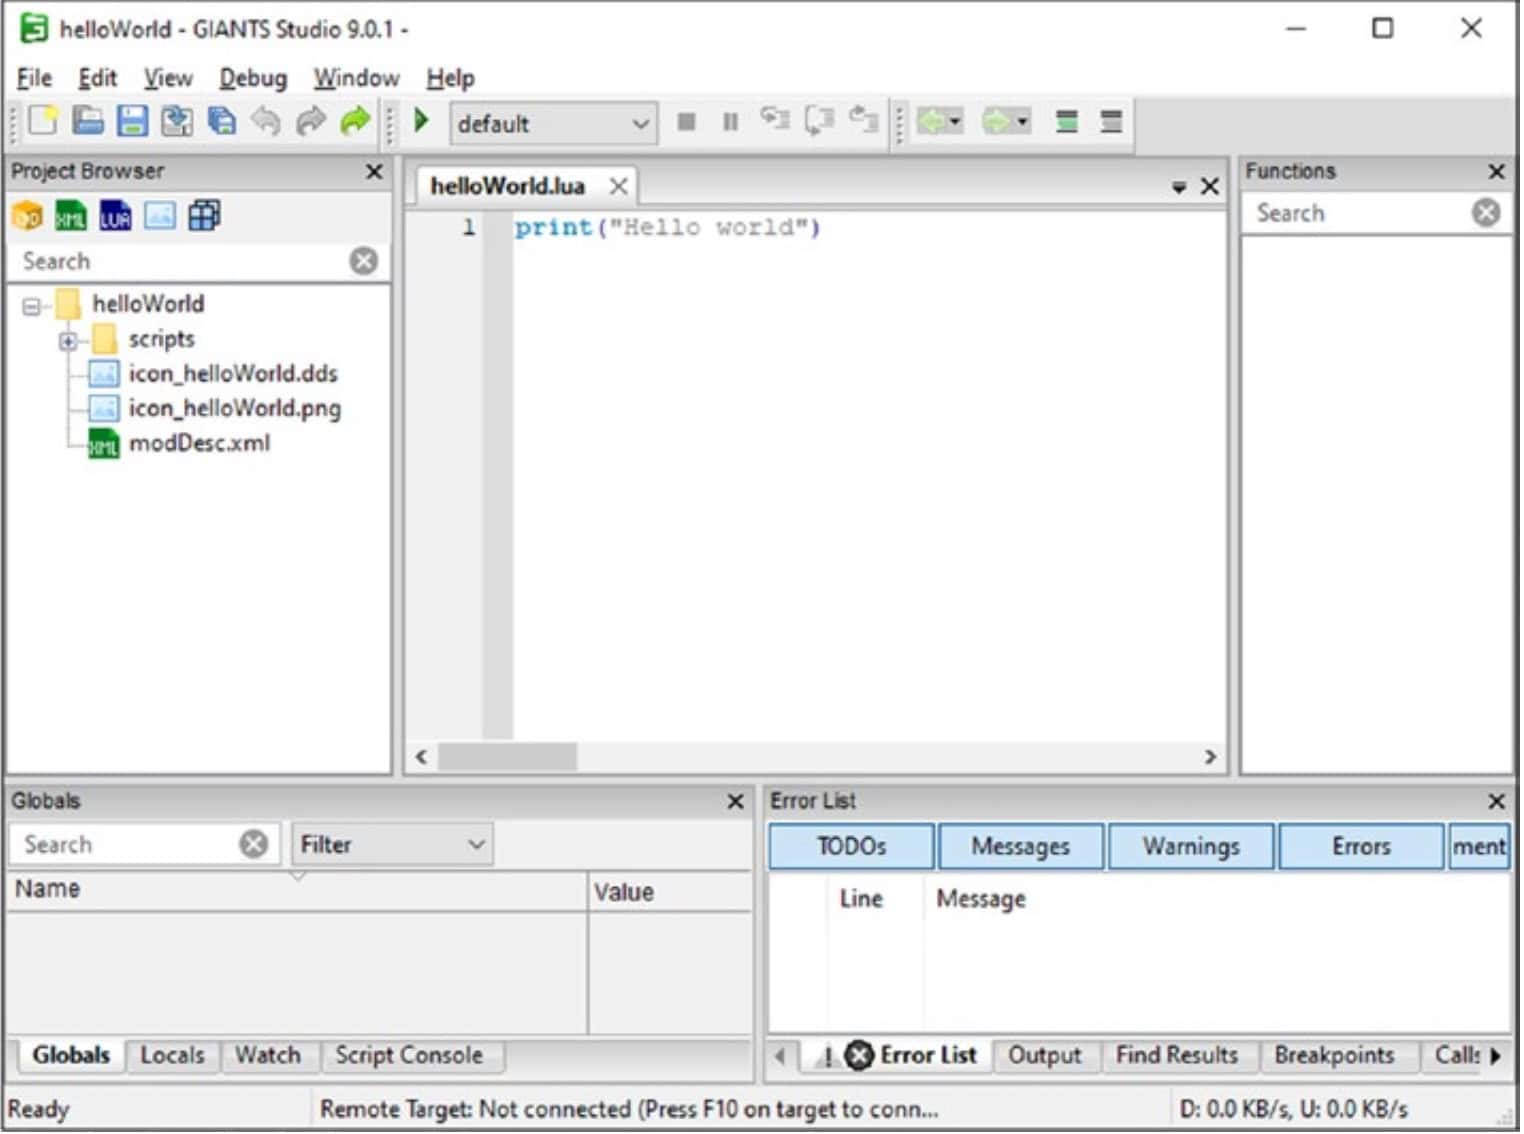Click the green arrow toolbar icon

[x=355, y=121]
